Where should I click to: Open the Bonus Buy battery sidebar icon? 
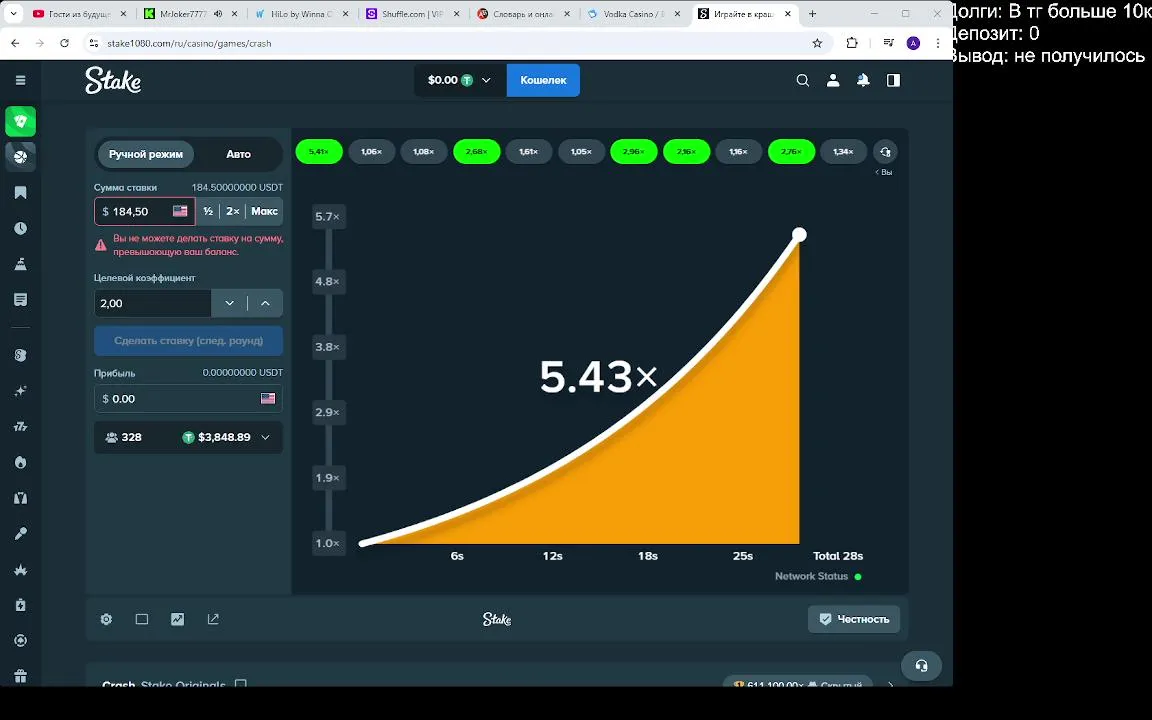(x=21, y=605)
